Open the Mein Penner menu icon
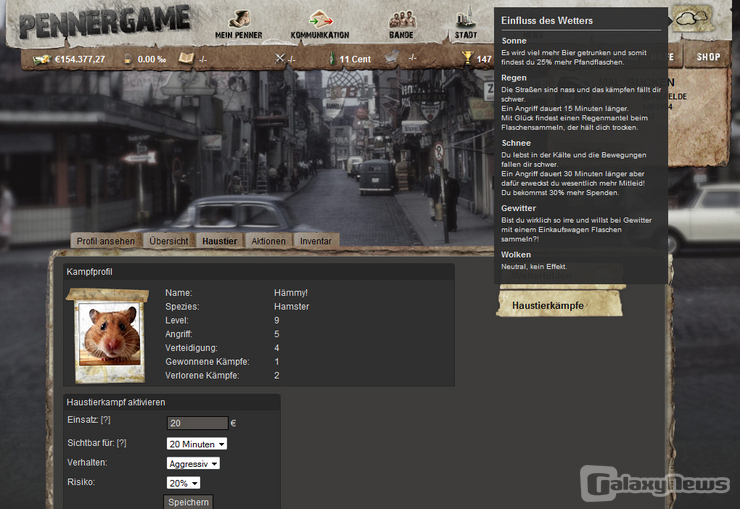This screenshot has width=740, height=509. click(x=239, y=19)
